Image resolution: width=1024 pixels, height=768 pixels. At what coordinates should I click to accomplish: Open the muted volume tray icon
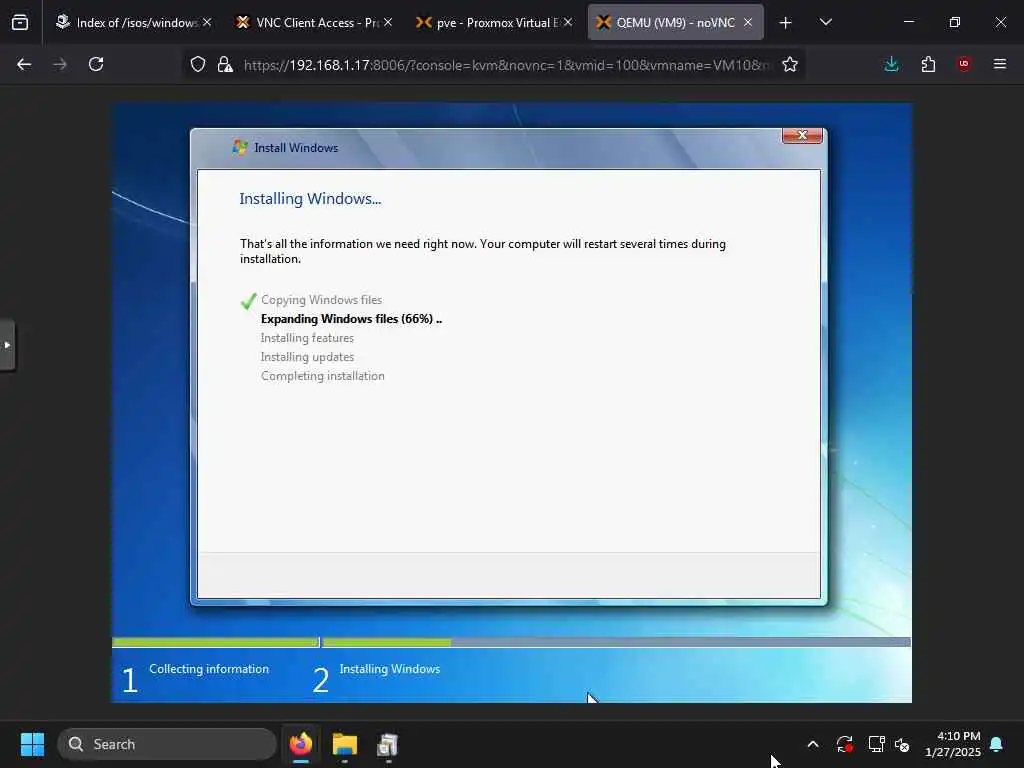pyautogui.click(x=903, y=744)
